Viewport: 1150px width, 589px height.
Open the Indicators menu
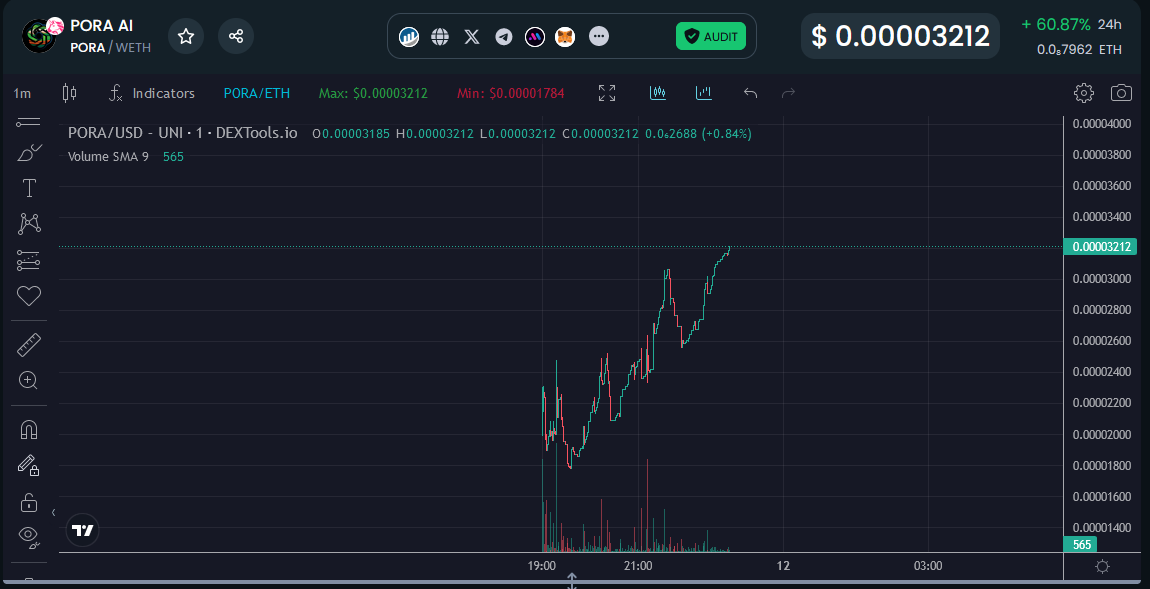coord(152,93)
